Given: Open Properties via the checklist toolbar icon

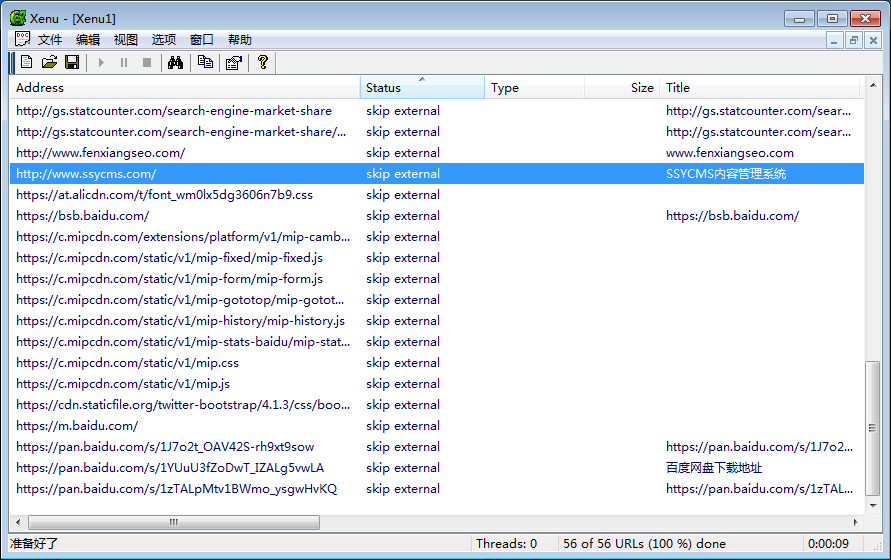Looking at the screenshot, I should (234, 63).
